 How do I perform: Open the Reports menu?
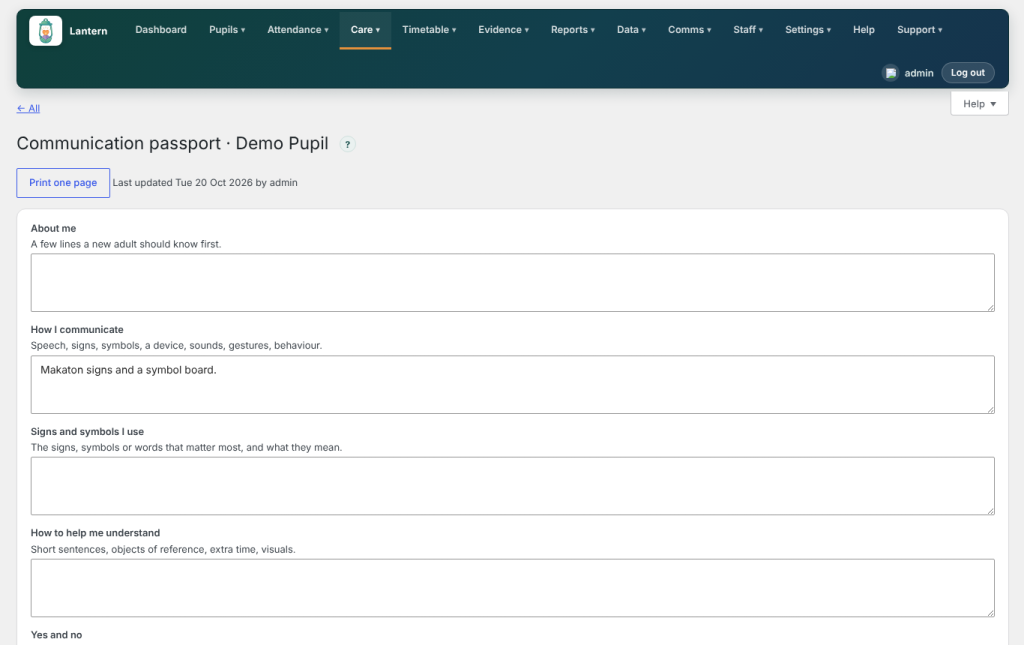point(573,30)
